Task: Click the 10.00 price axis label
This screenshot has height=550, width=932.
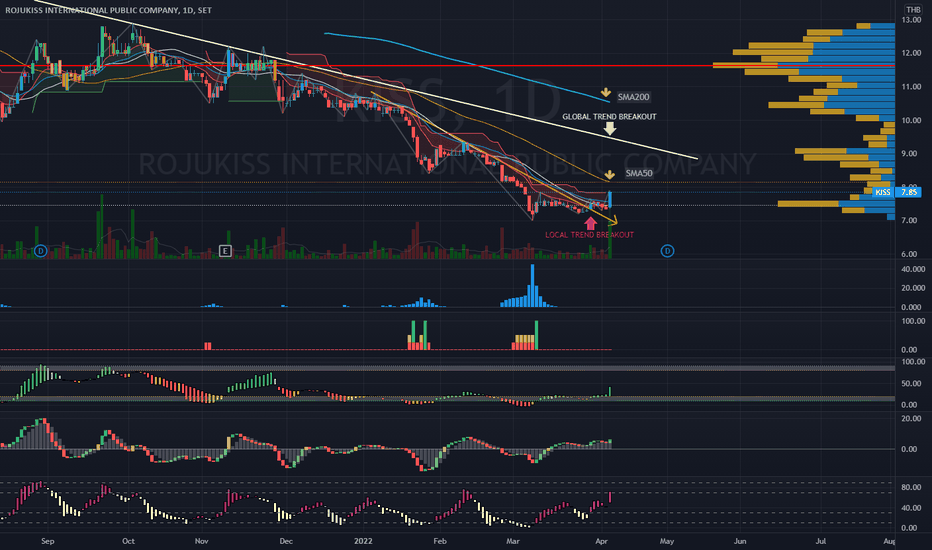Action: coord(911,120)
